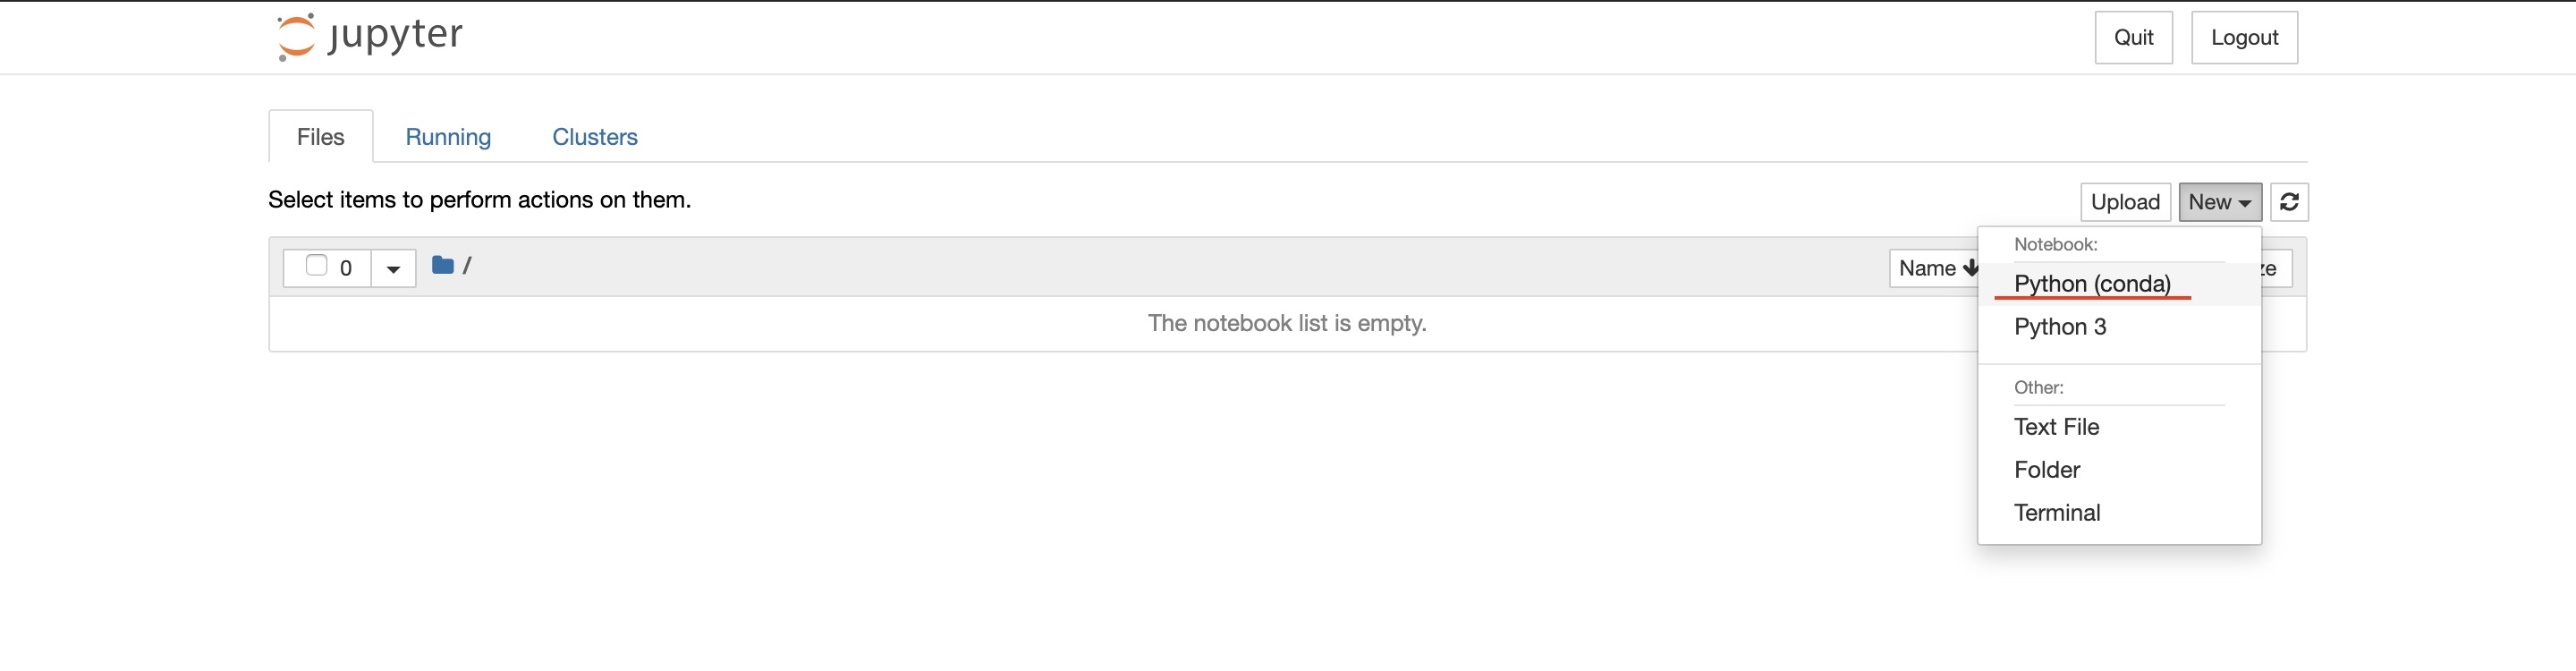
Task: Switch to the Clusters tab
Action: tap(595, 136)
